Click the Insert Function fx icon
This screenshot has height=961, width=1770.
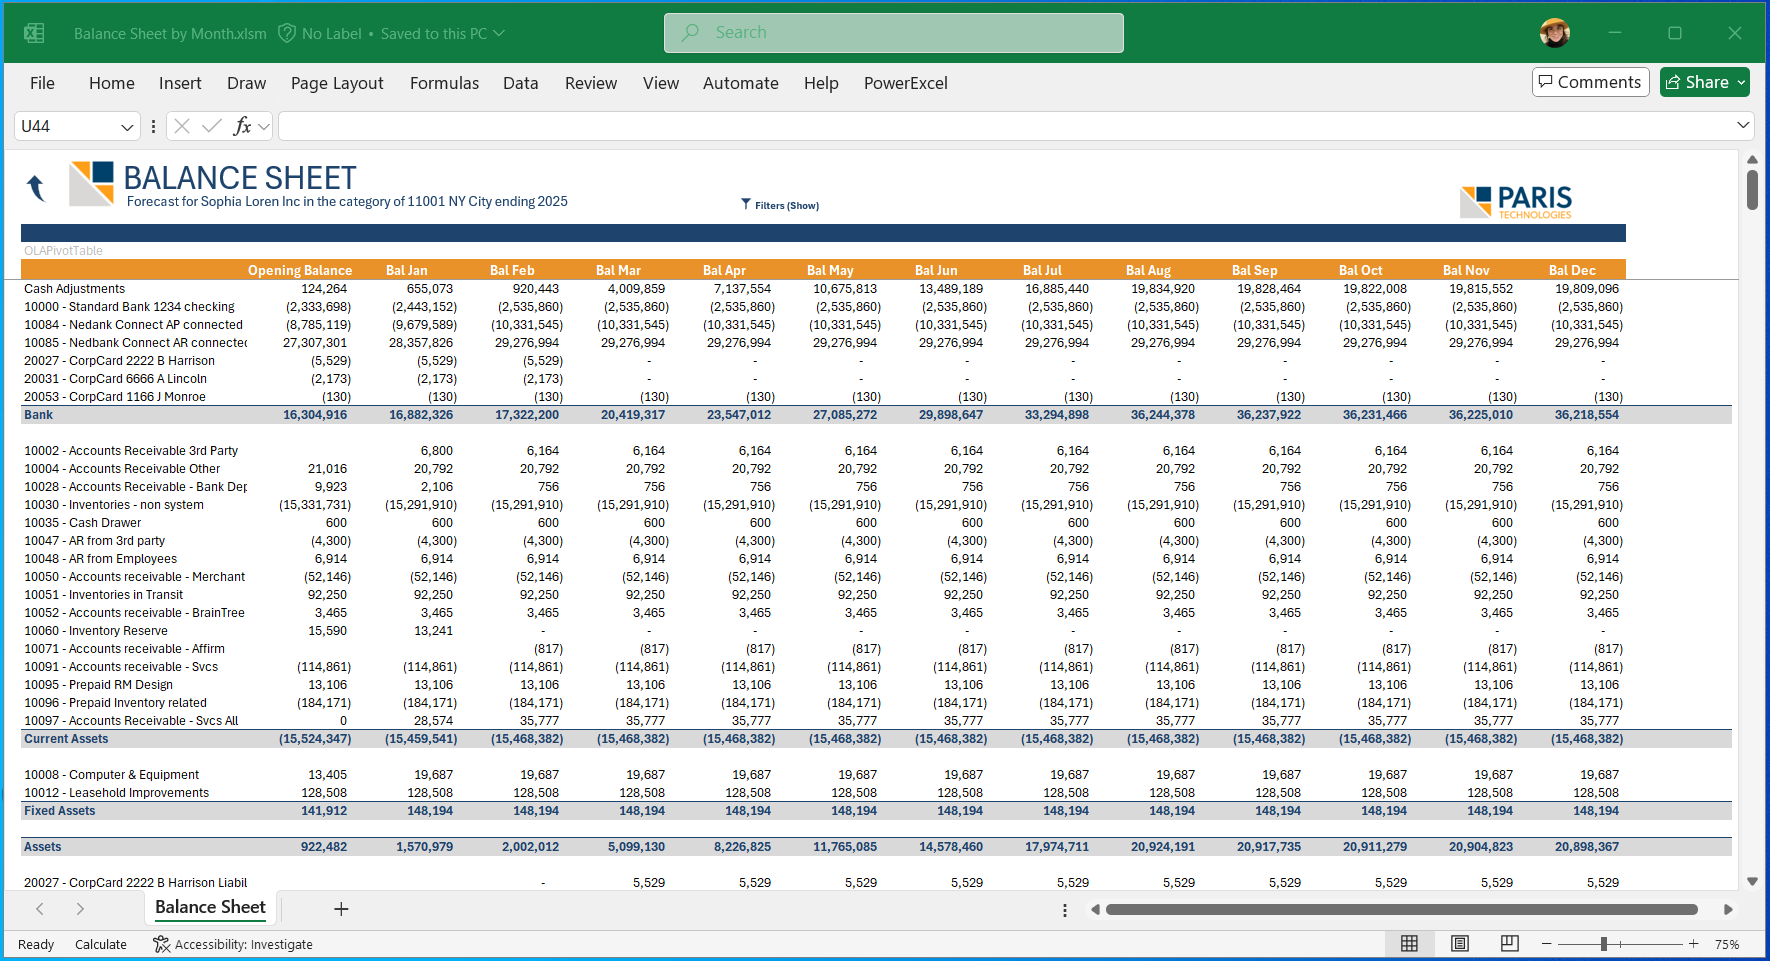point(242,126)
